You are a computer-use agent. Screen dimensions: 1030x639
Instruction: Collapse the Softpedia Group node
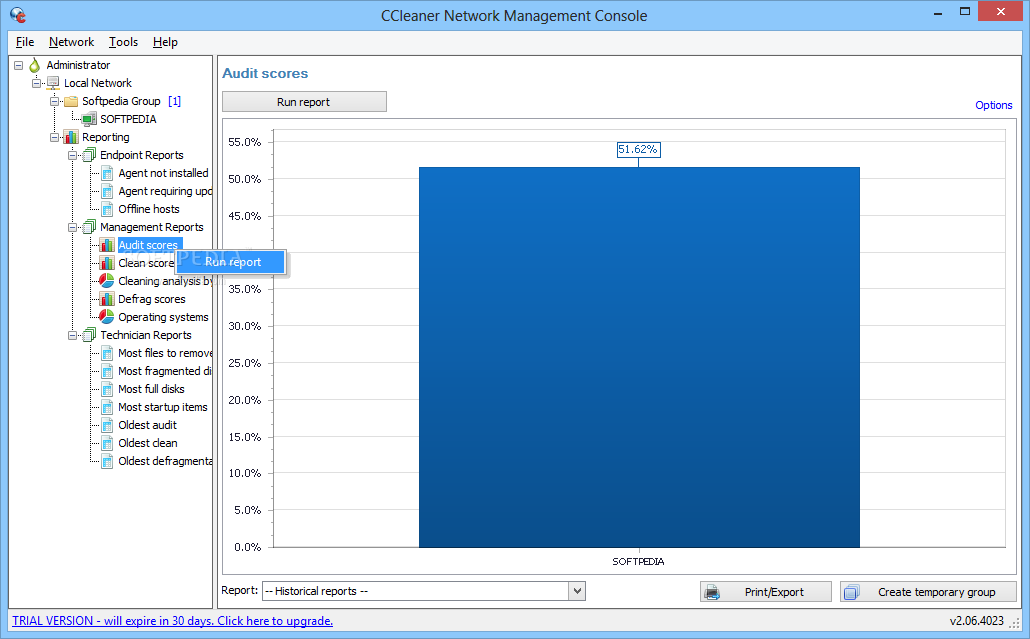[x=55, y=101]
